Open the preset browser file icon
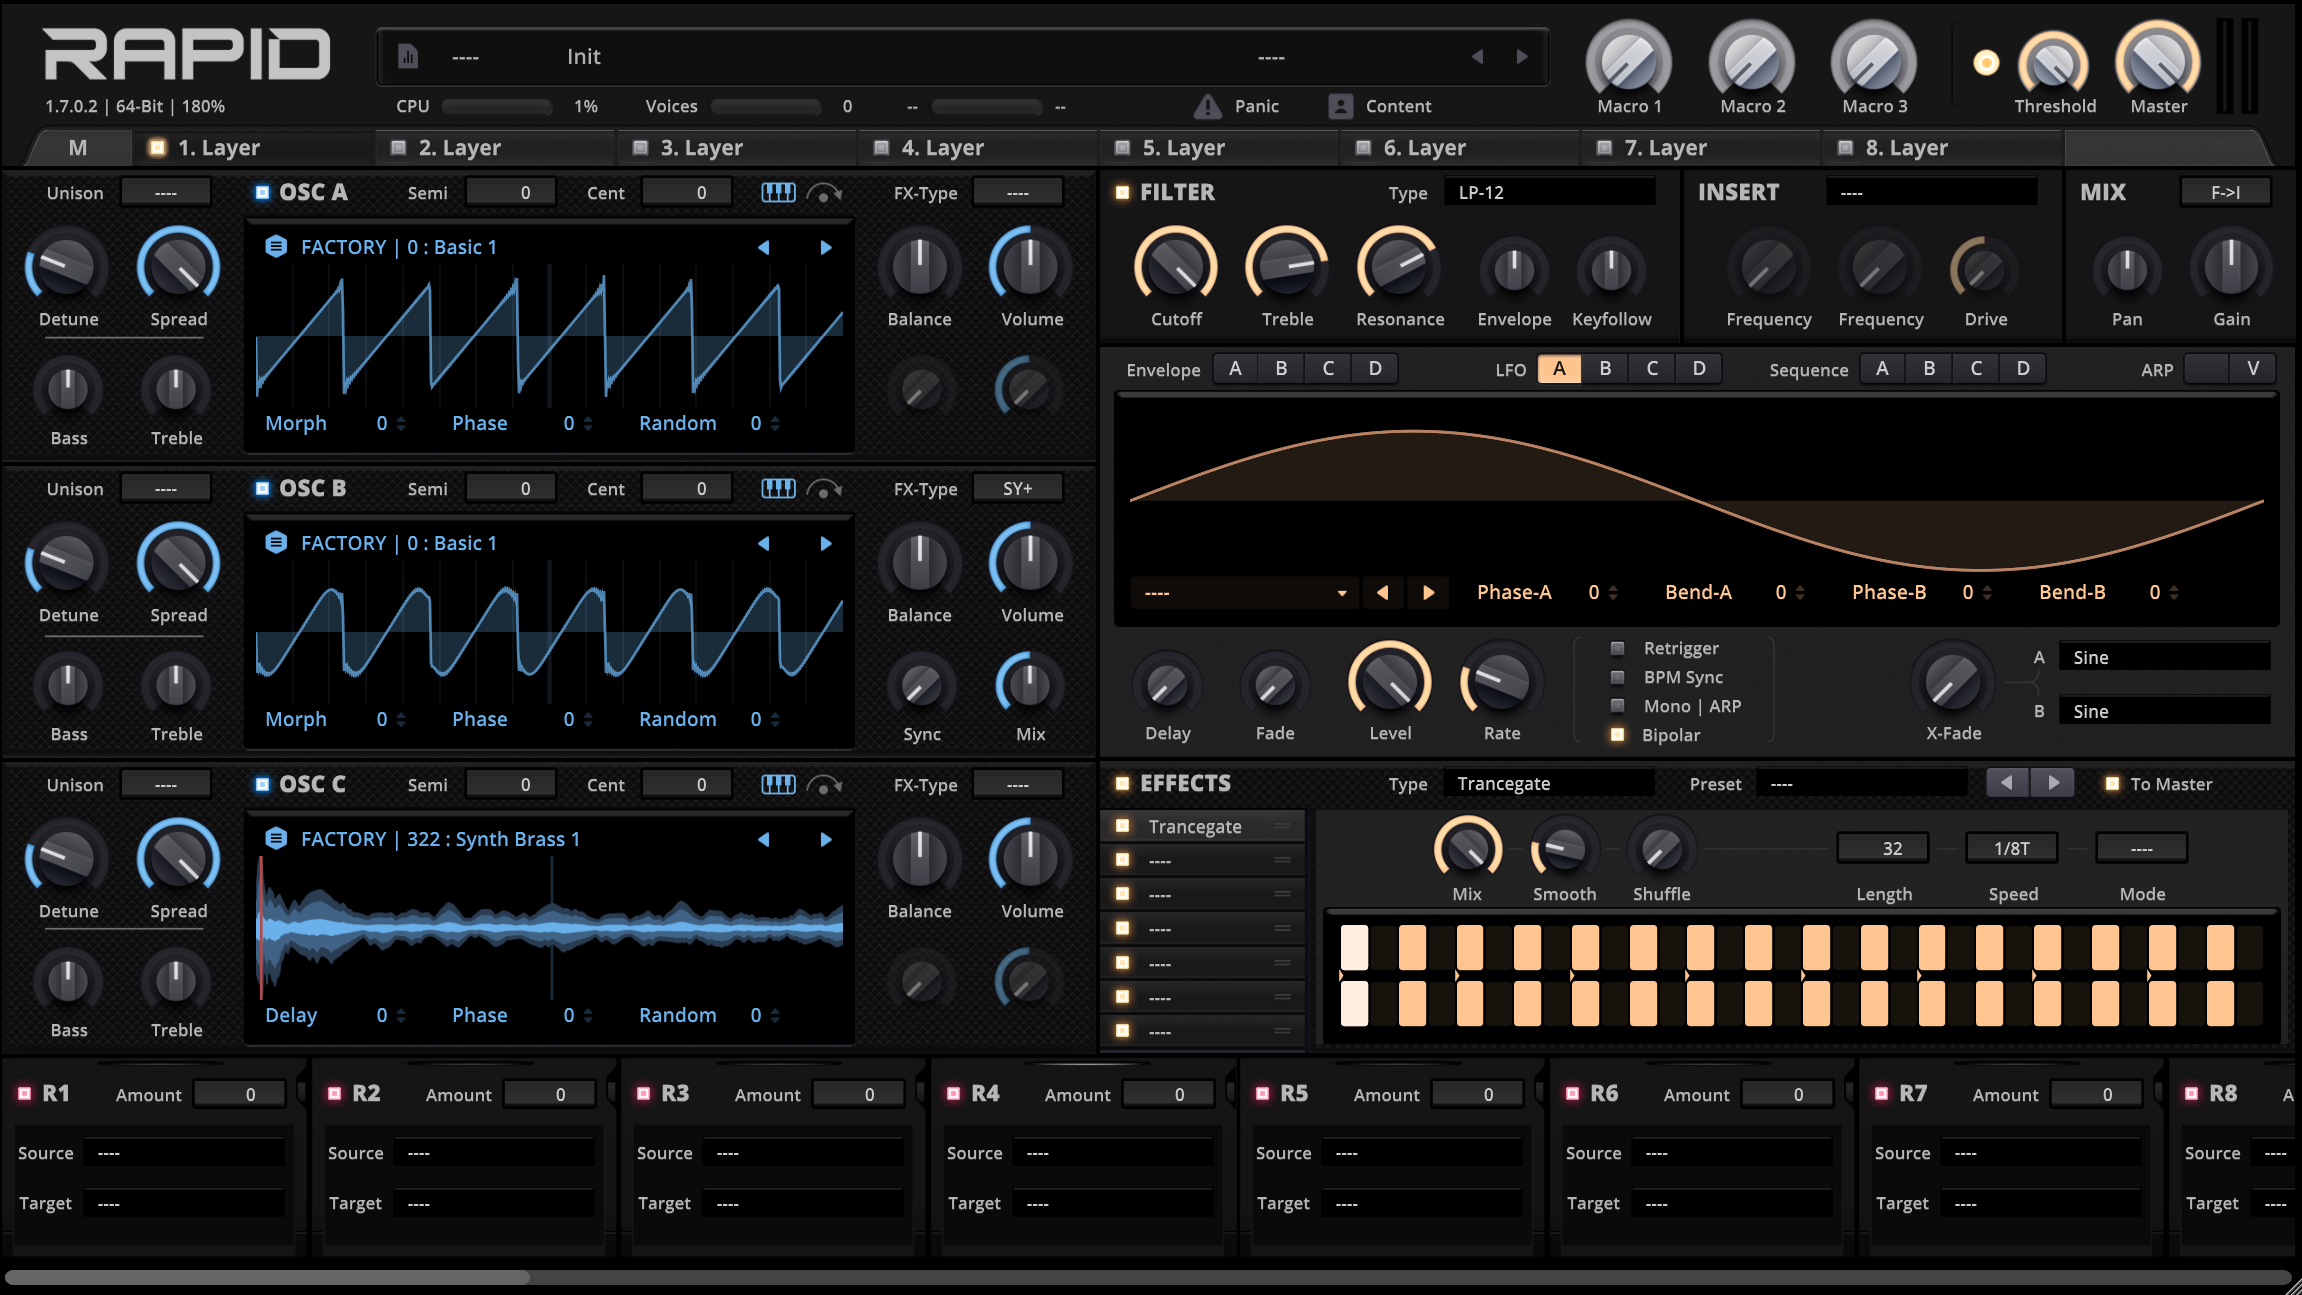The image size is (2302, 1295). (x=408, y=57)
